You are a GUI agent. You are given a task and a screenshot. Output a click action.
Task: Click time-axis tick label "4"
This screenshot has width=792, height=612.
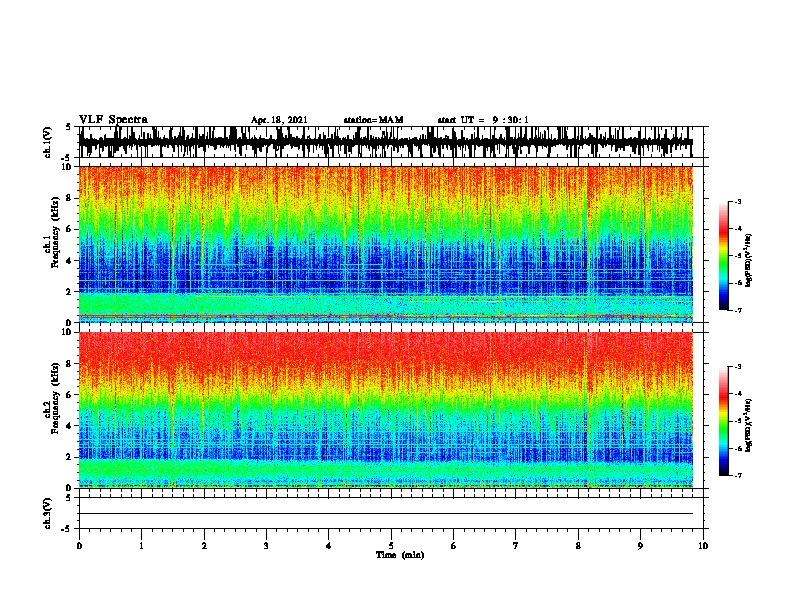[x=329, y=546]
